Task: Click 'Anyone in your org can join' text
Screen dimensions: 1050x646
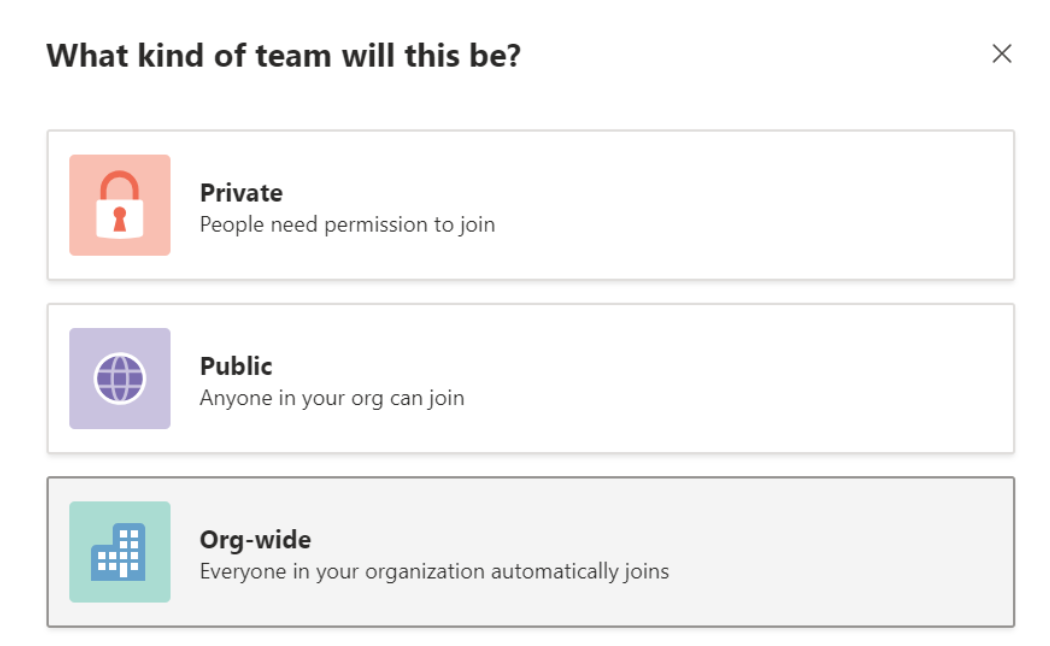Action: [x=332, y=398]
